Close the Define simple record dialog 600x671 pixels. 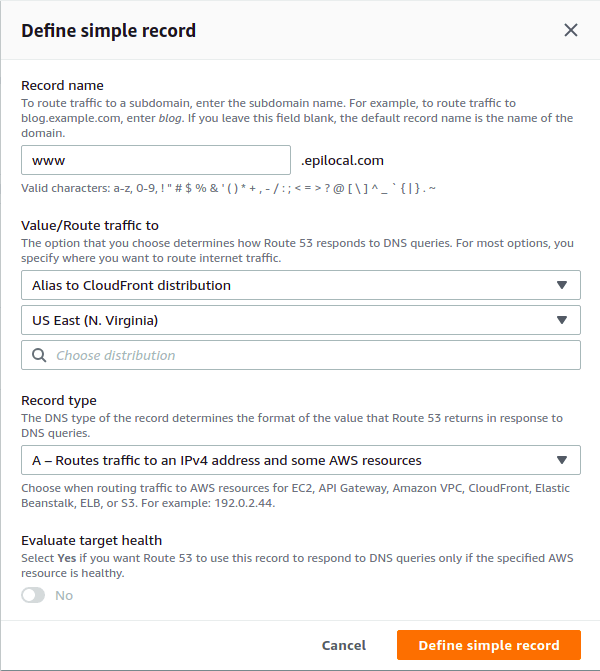tap(571, 30)
